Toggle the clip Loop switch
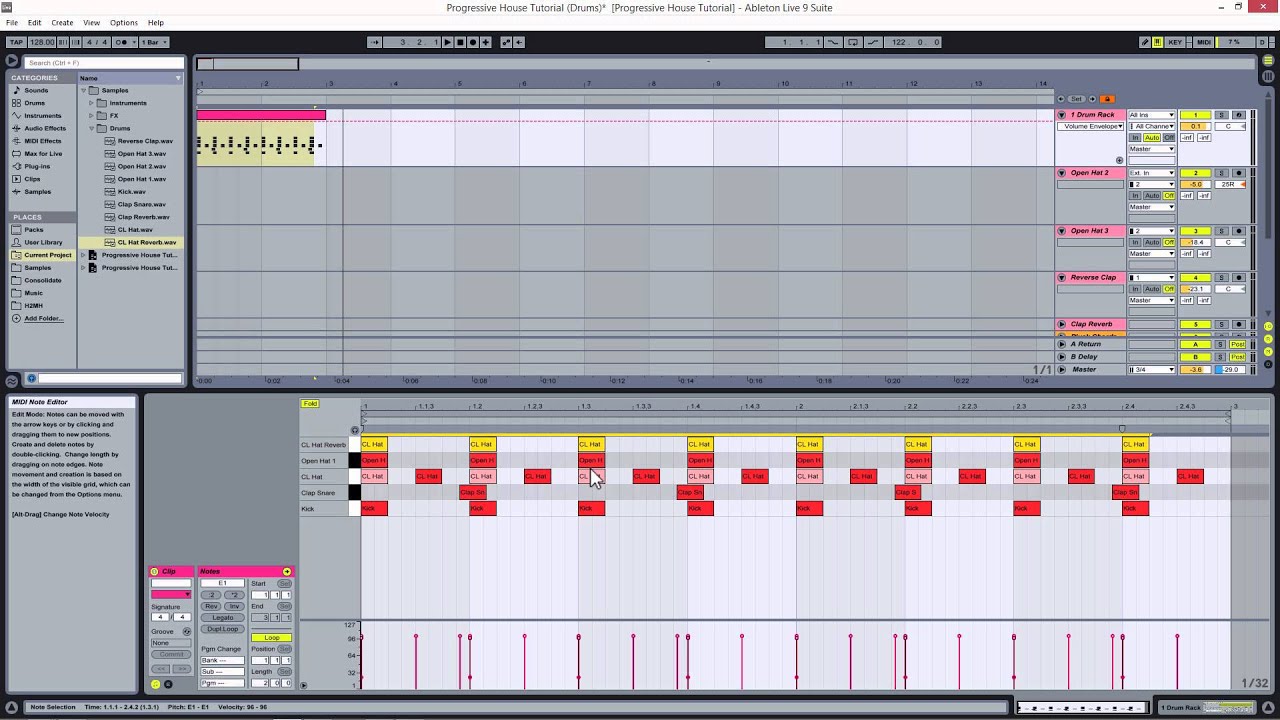Viewport: 1280px width, 720px height. 271,637
